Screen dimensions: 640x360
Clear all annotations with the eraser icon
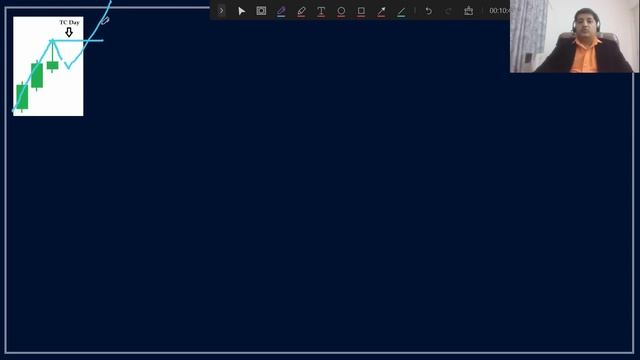469,11
